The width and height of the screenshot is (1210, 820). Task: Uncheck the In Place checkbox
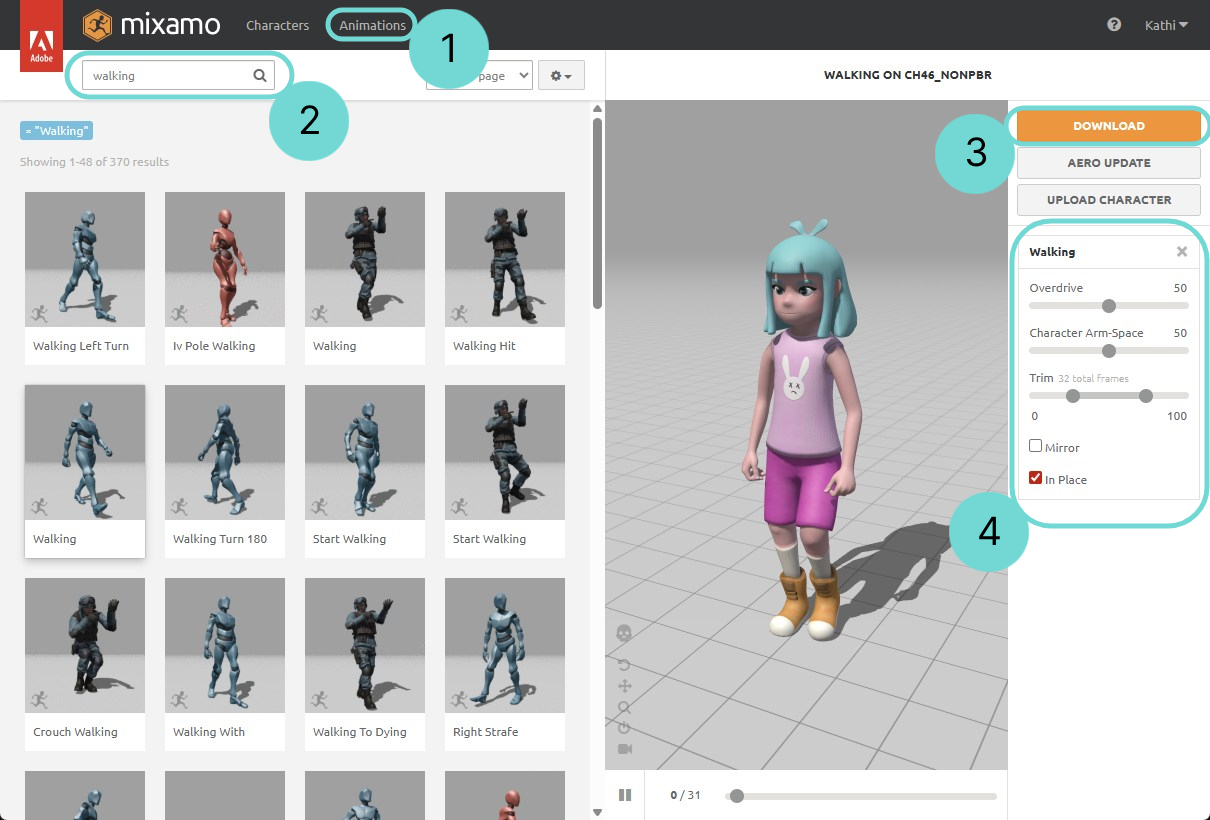point(1036,478)
